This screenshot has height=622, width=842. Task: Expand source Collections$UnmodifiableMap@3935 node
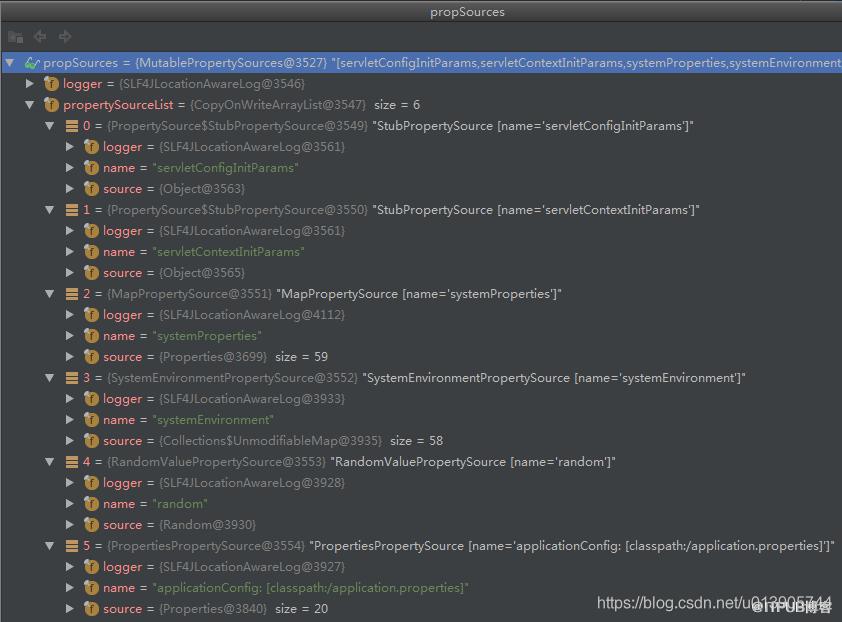pos(70,440)
